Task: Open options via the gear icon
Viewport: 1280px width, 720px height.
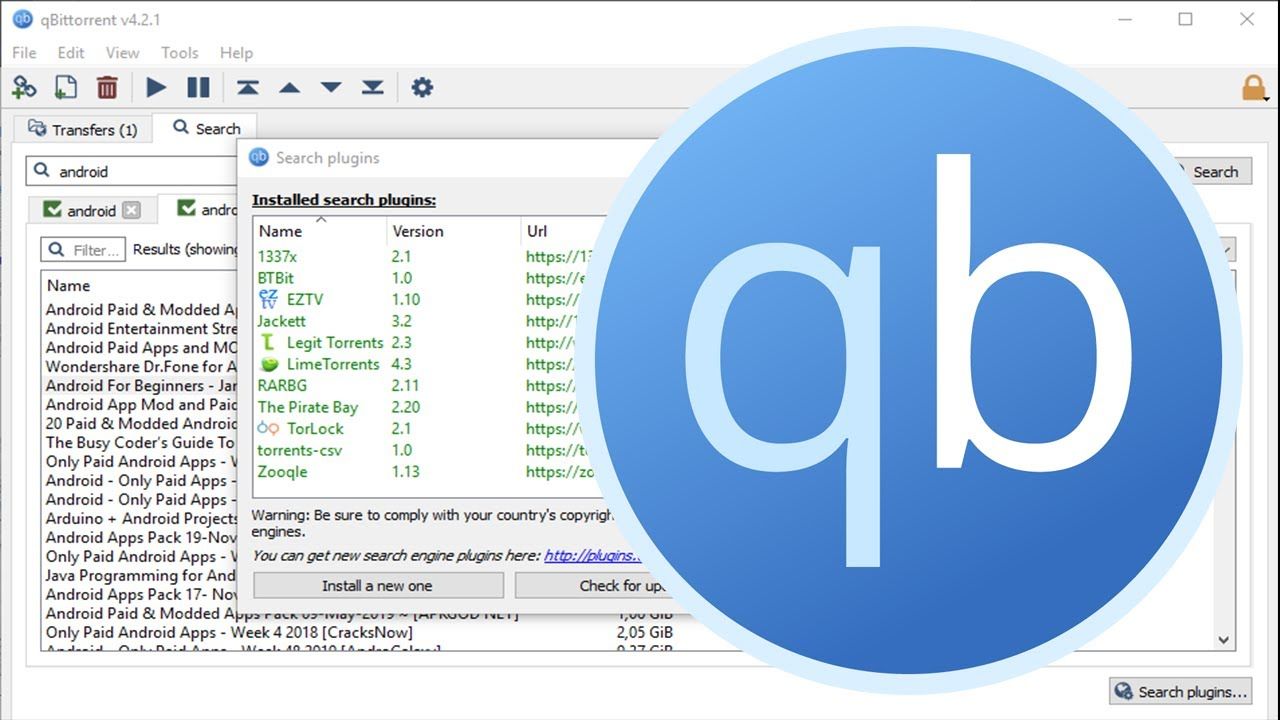Action: [x=422, y=88]
